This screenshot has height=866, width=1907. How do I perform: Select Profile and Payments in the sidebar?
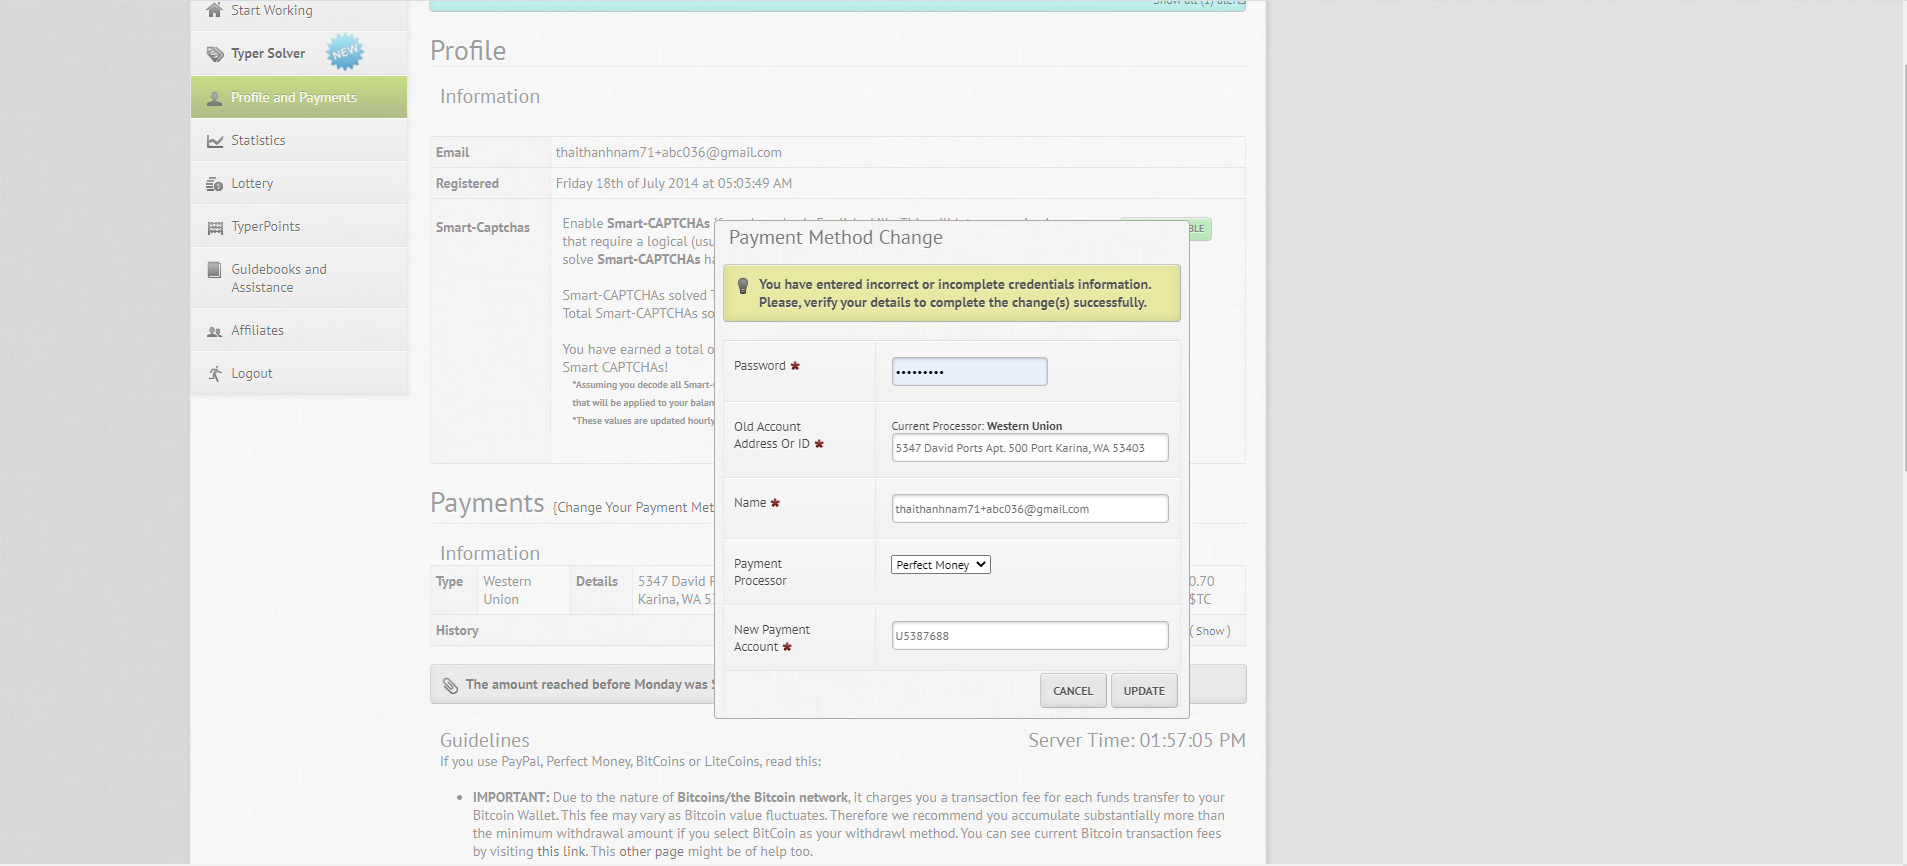click(x=299, y=97)
